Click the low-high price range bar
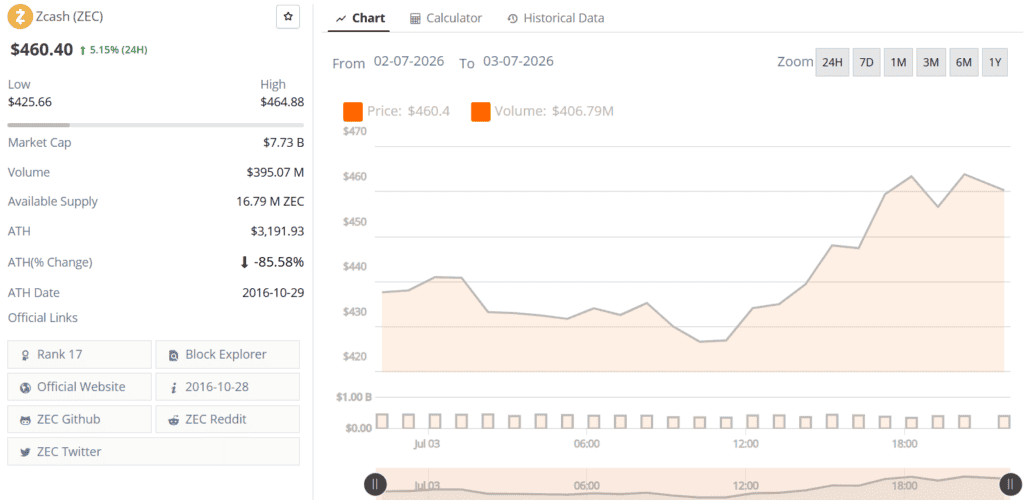This screenshot has height=500, width=1024. pyautogui.click(x=155, y=125)
